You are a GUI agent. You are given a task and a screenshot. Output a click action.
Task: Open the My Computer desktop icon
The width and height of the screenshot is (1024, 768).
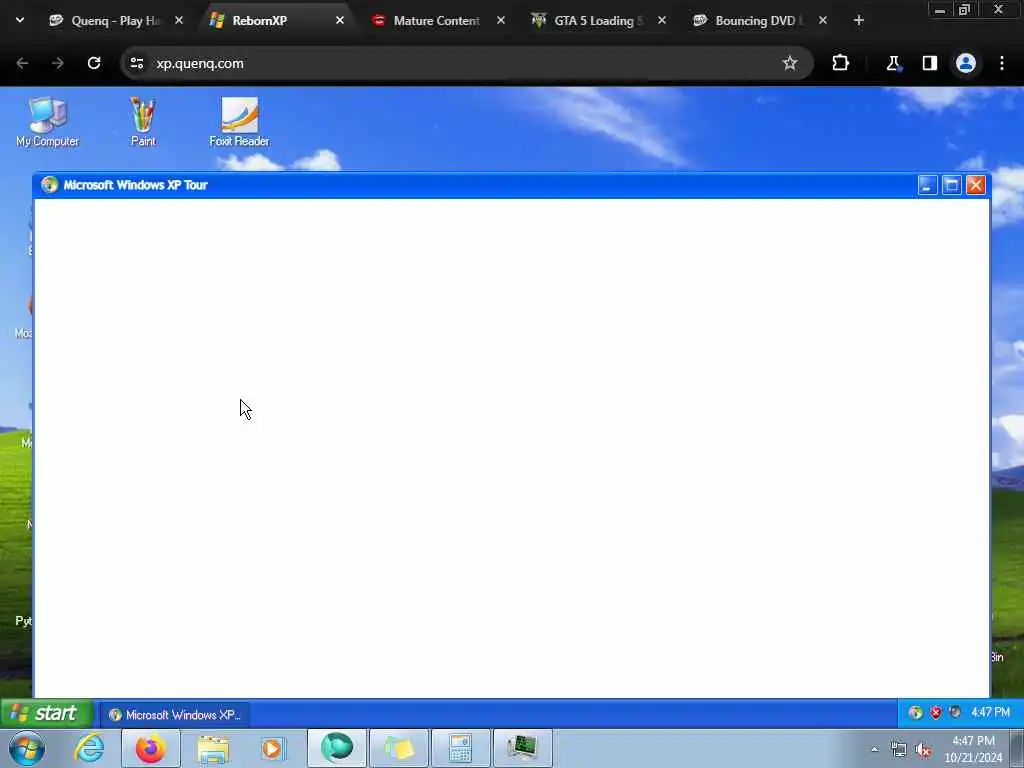(47, 122)
